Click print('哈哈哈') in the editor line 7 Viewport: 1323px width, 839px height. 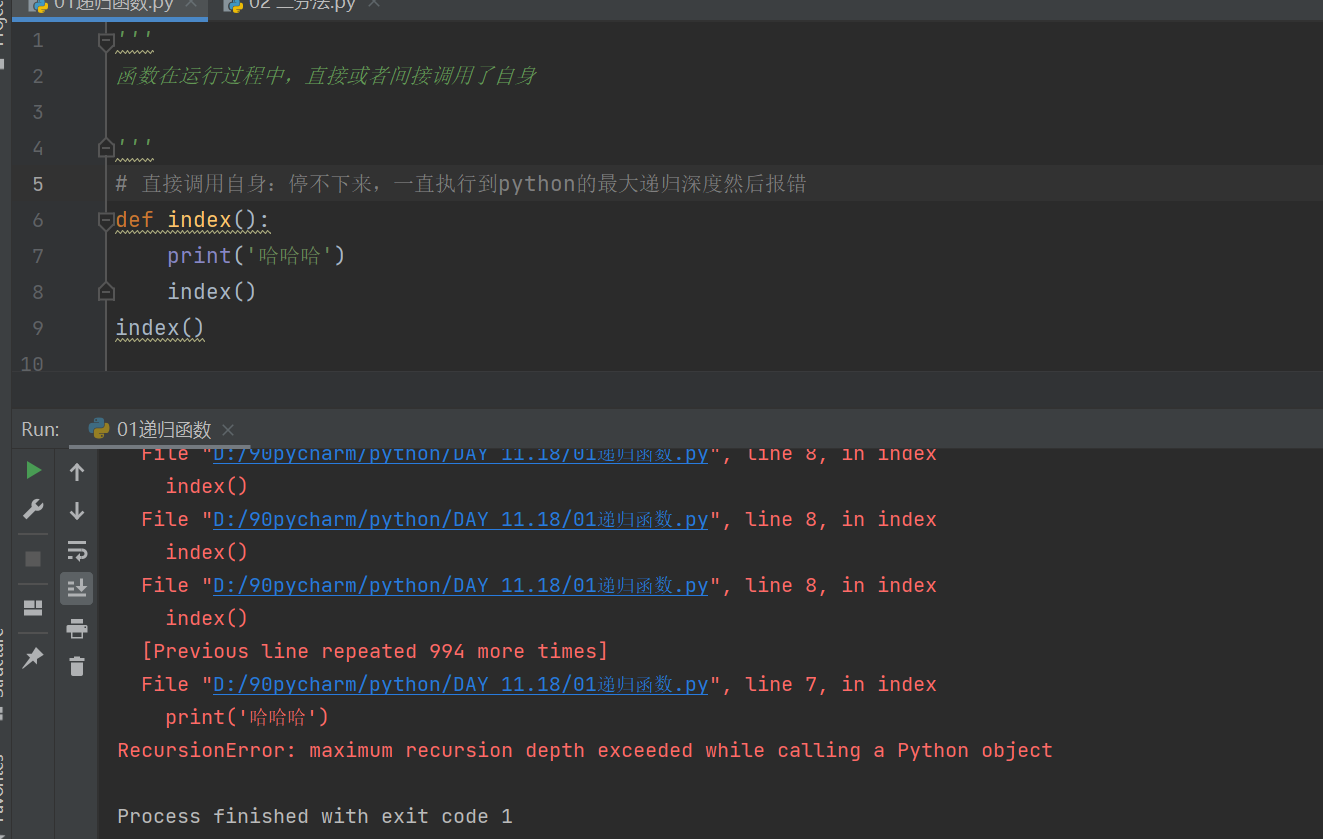pyautogui.click(x=256, y=256)
